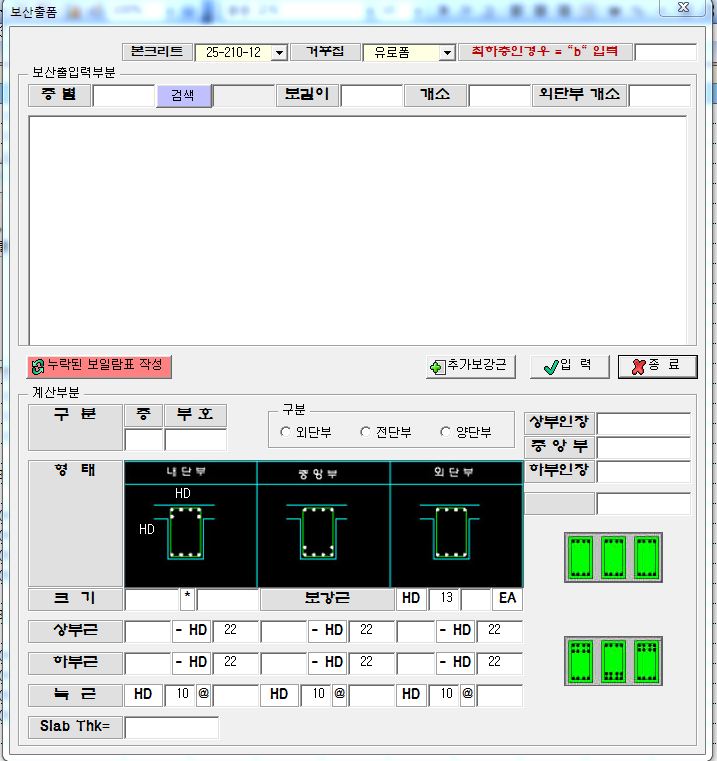Focus the first 크기 width field

(x=152, y=599)
